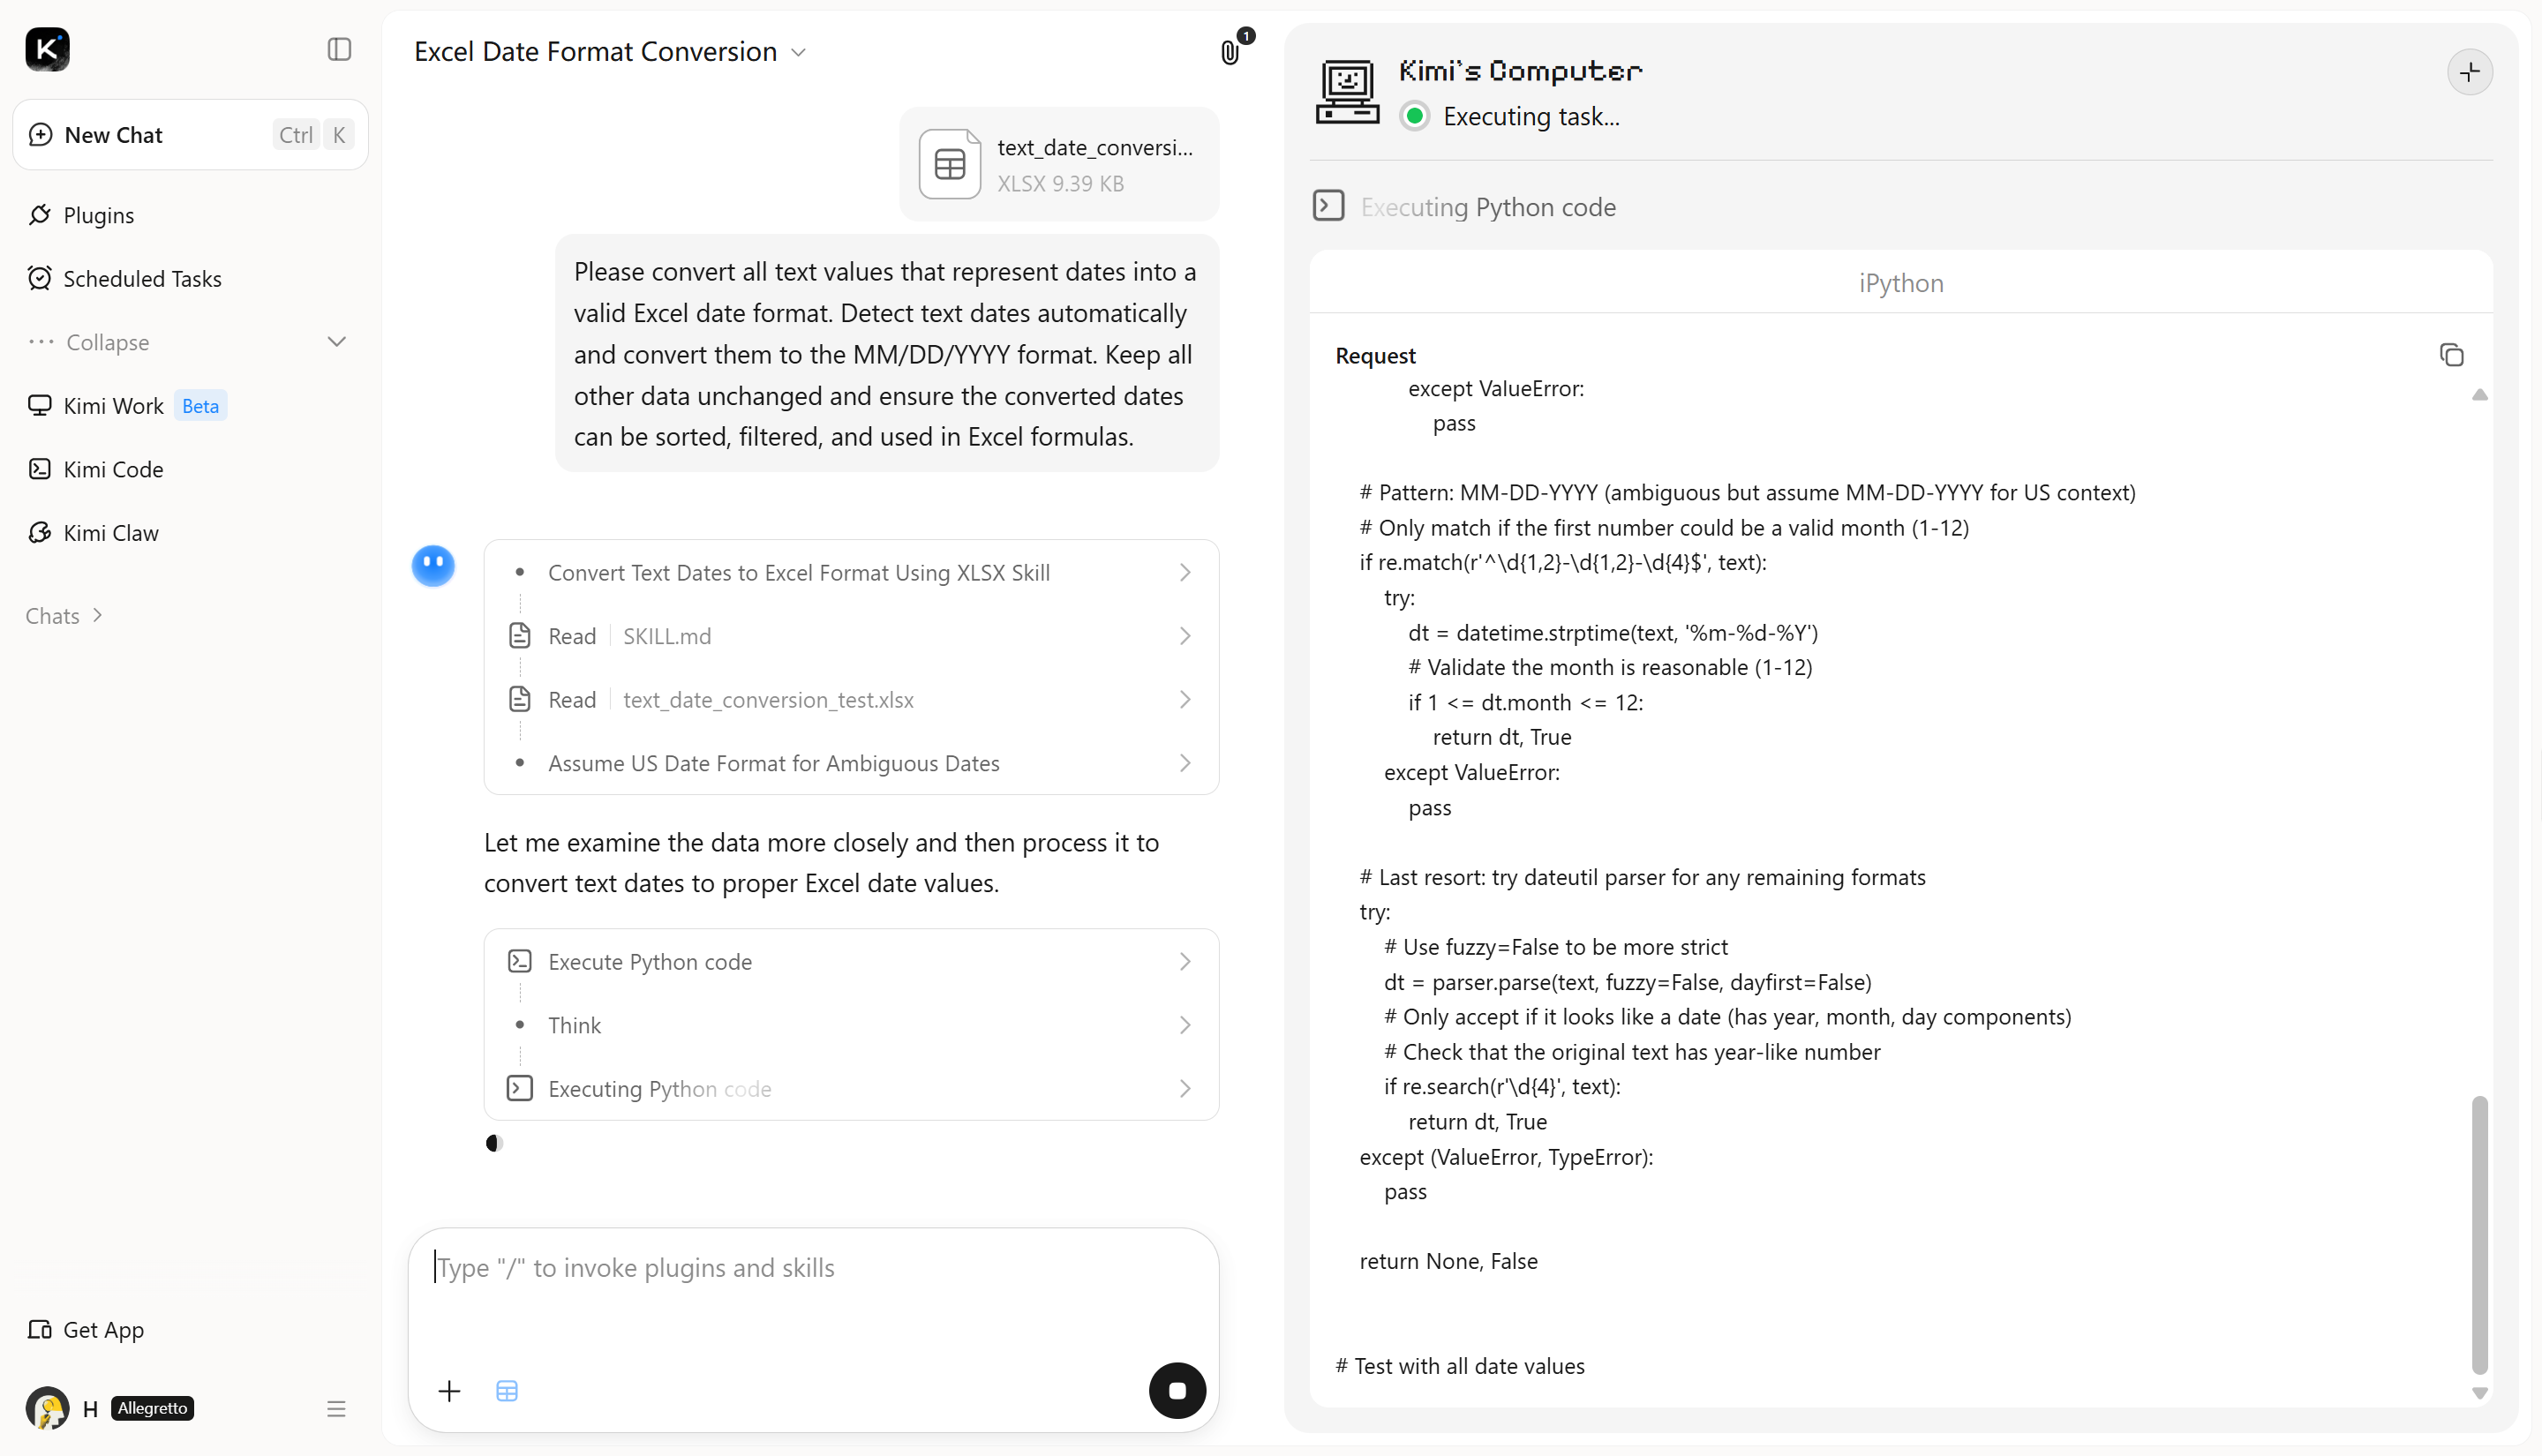Open the attachments paperclip icon
This screenshot has width=2542, height=1456.
point(1230,52)
